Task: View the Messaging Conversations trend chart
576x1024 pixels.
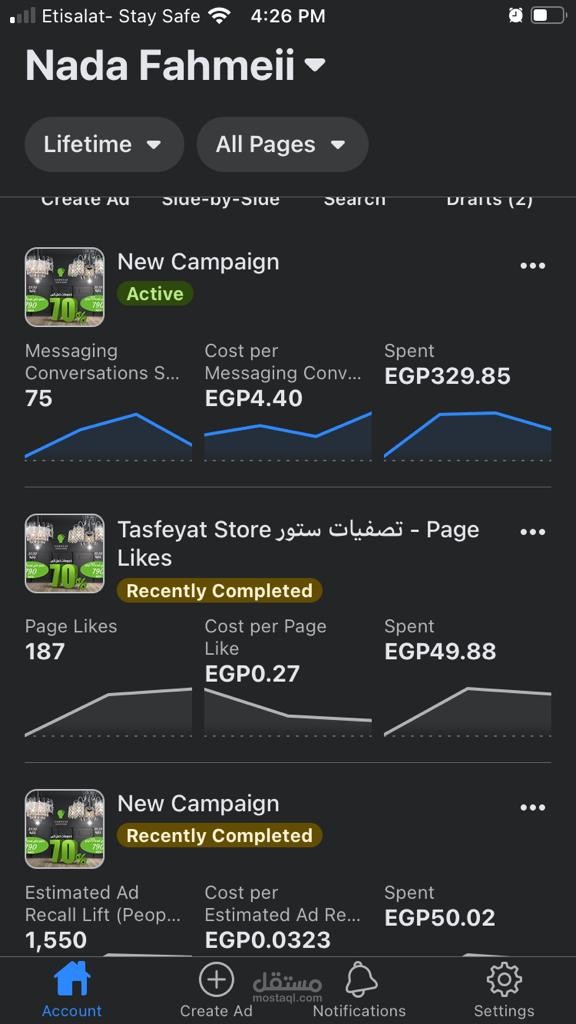Action: tap(108, 436)
